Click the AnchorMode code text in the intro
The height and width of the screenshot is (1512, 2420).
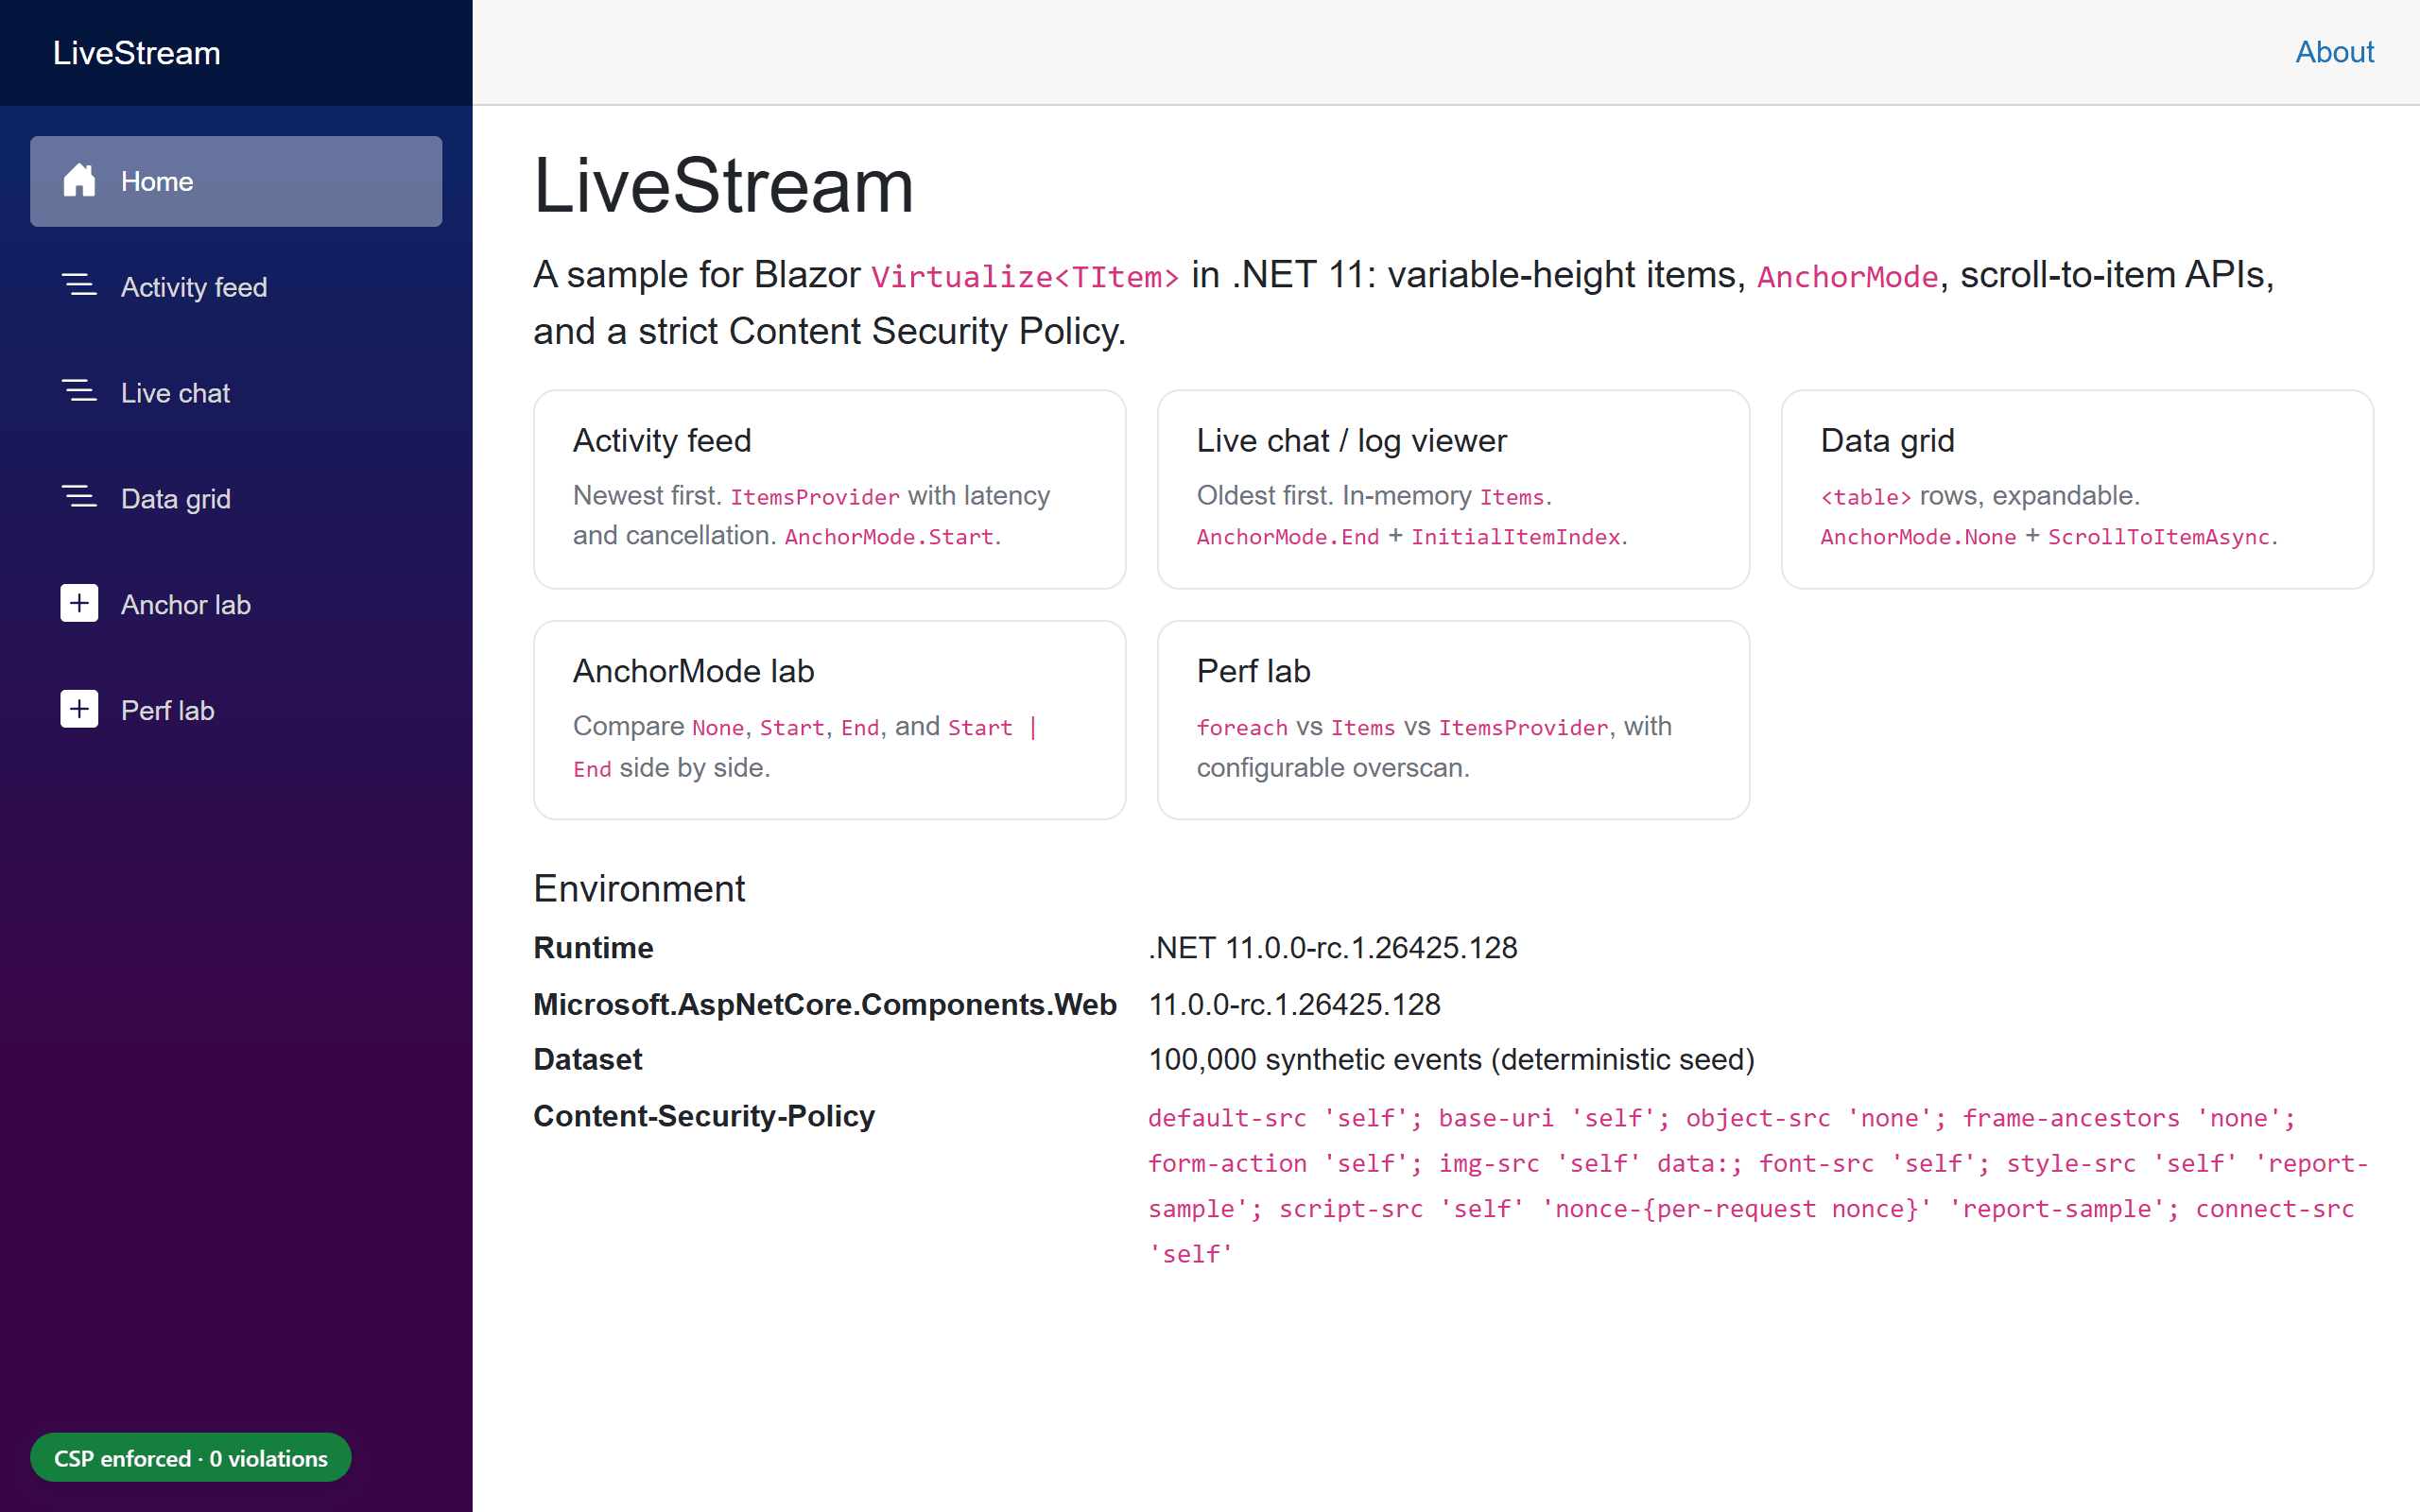[x=1848, y=277]
